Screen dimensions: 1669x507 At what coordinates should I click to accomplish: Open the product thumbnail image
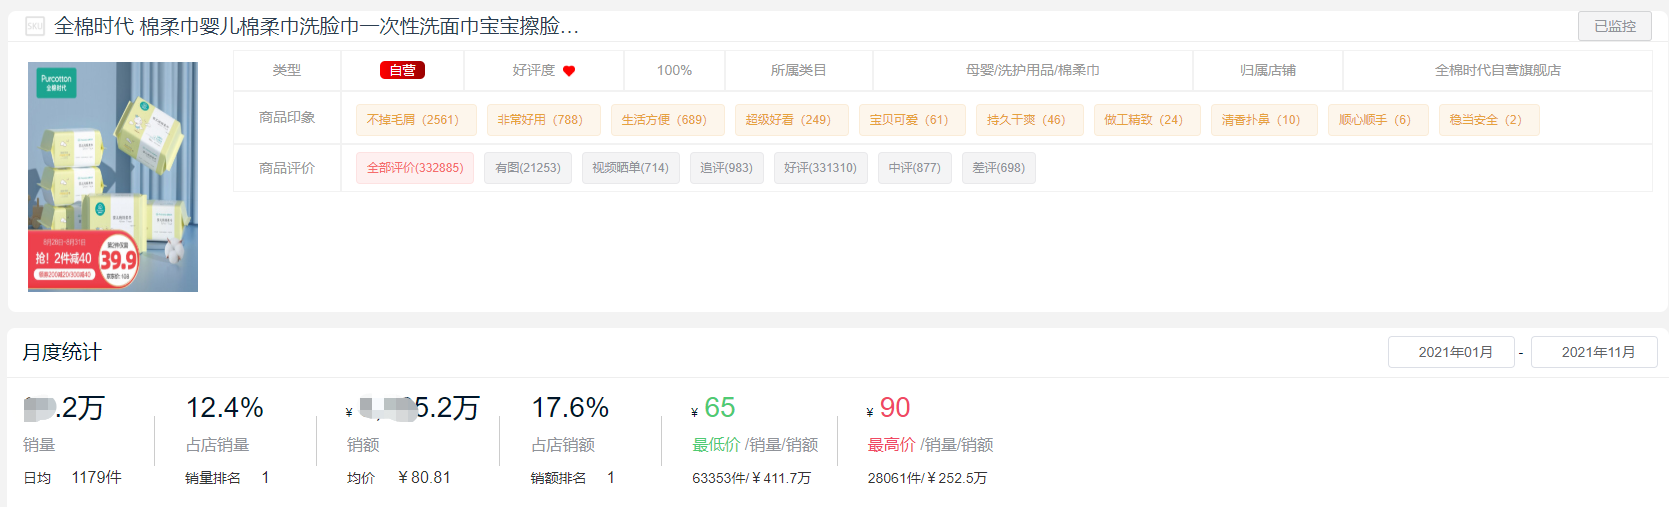click(x=113, y=177)
